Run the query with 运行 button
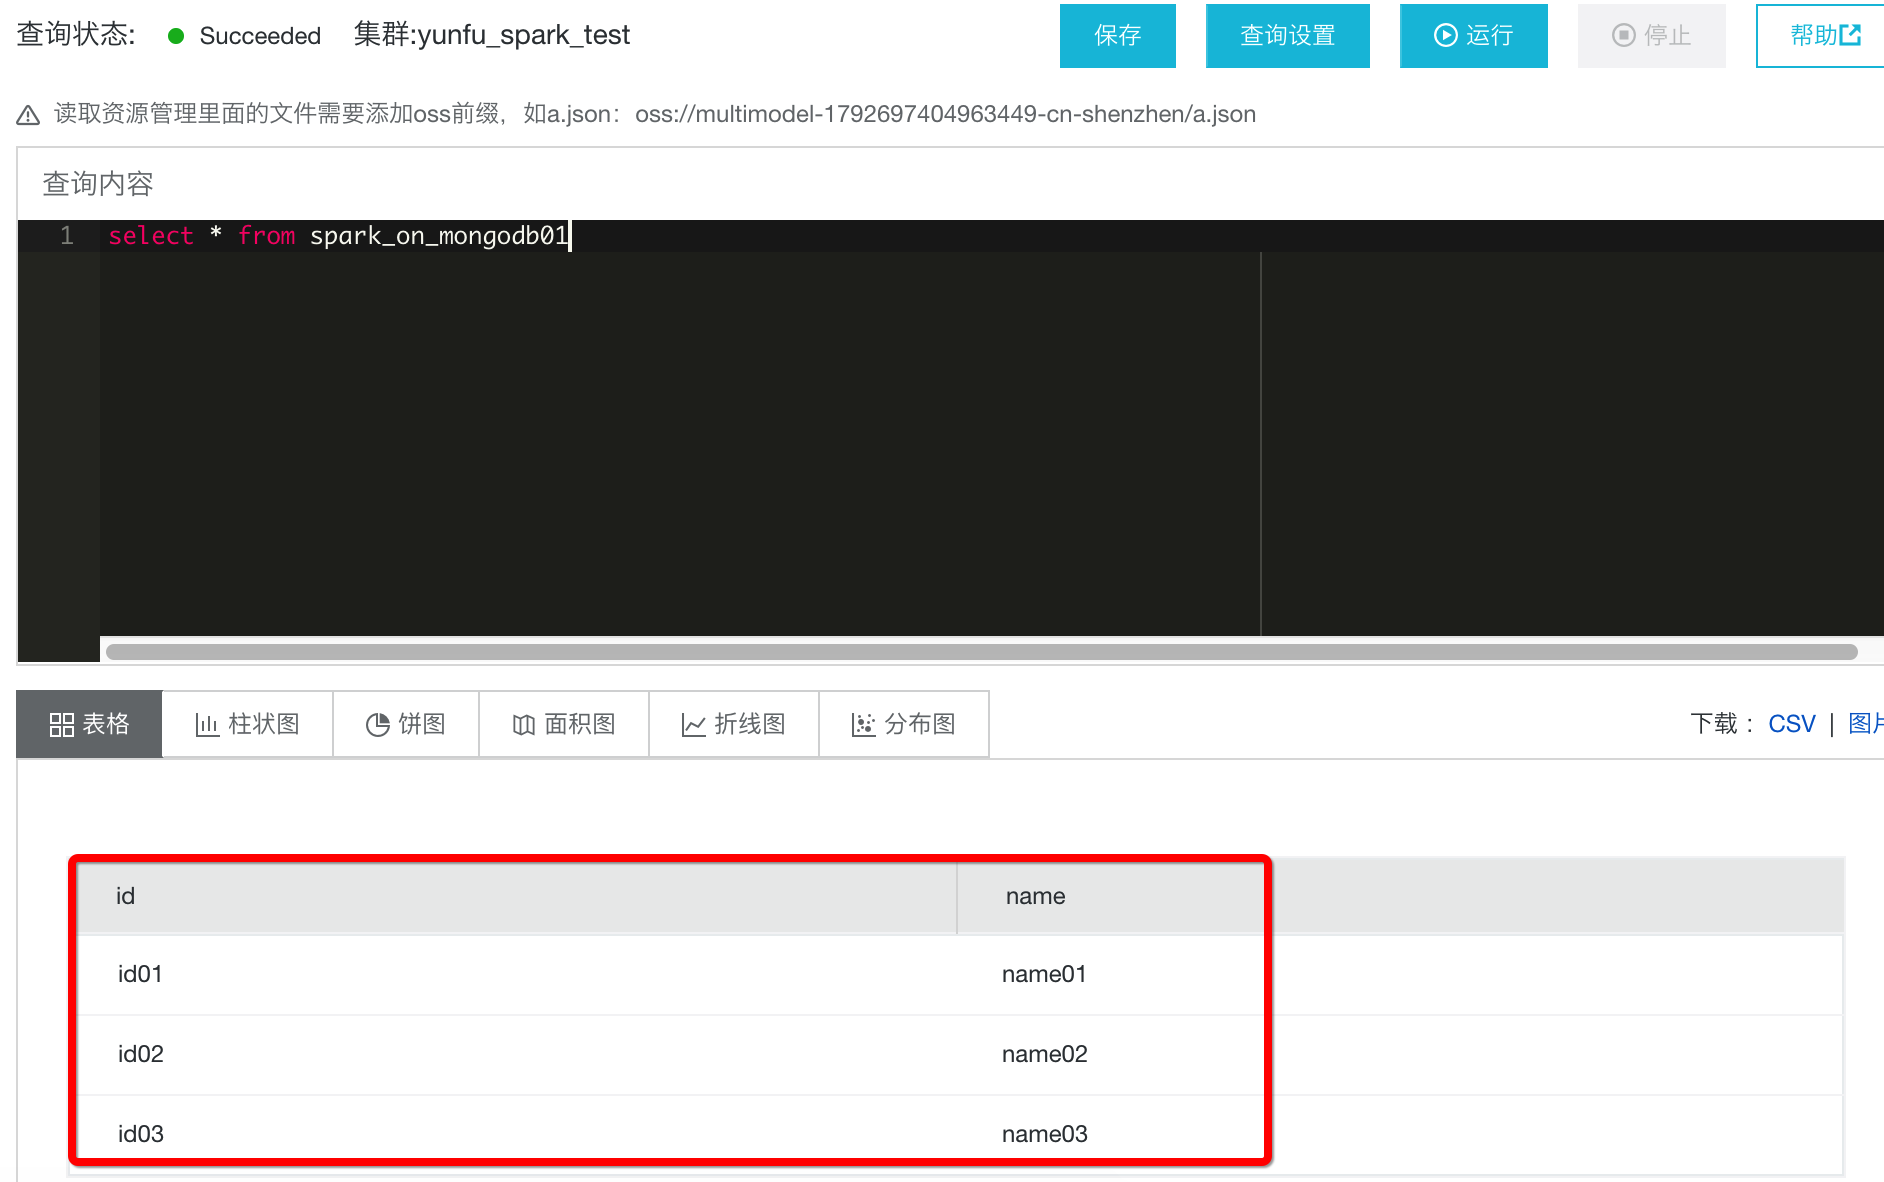This screenshot has height=1182, width=1884. [1473, 36]
